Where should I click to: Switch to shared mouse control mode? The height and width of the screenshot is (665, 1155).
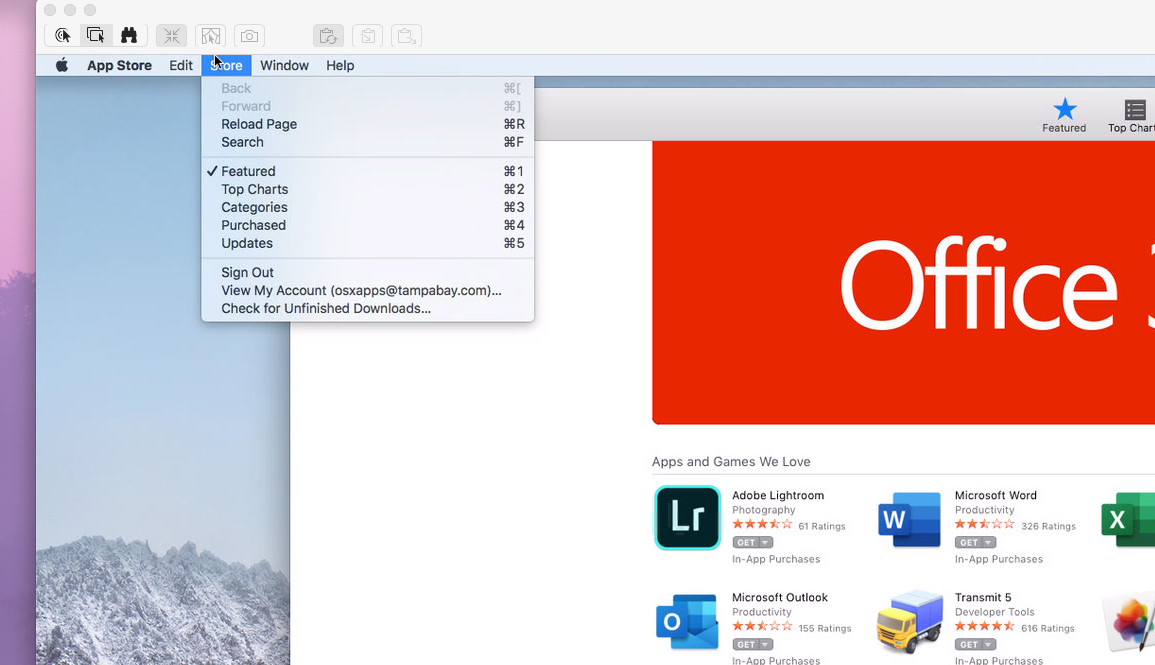point(95,35)
